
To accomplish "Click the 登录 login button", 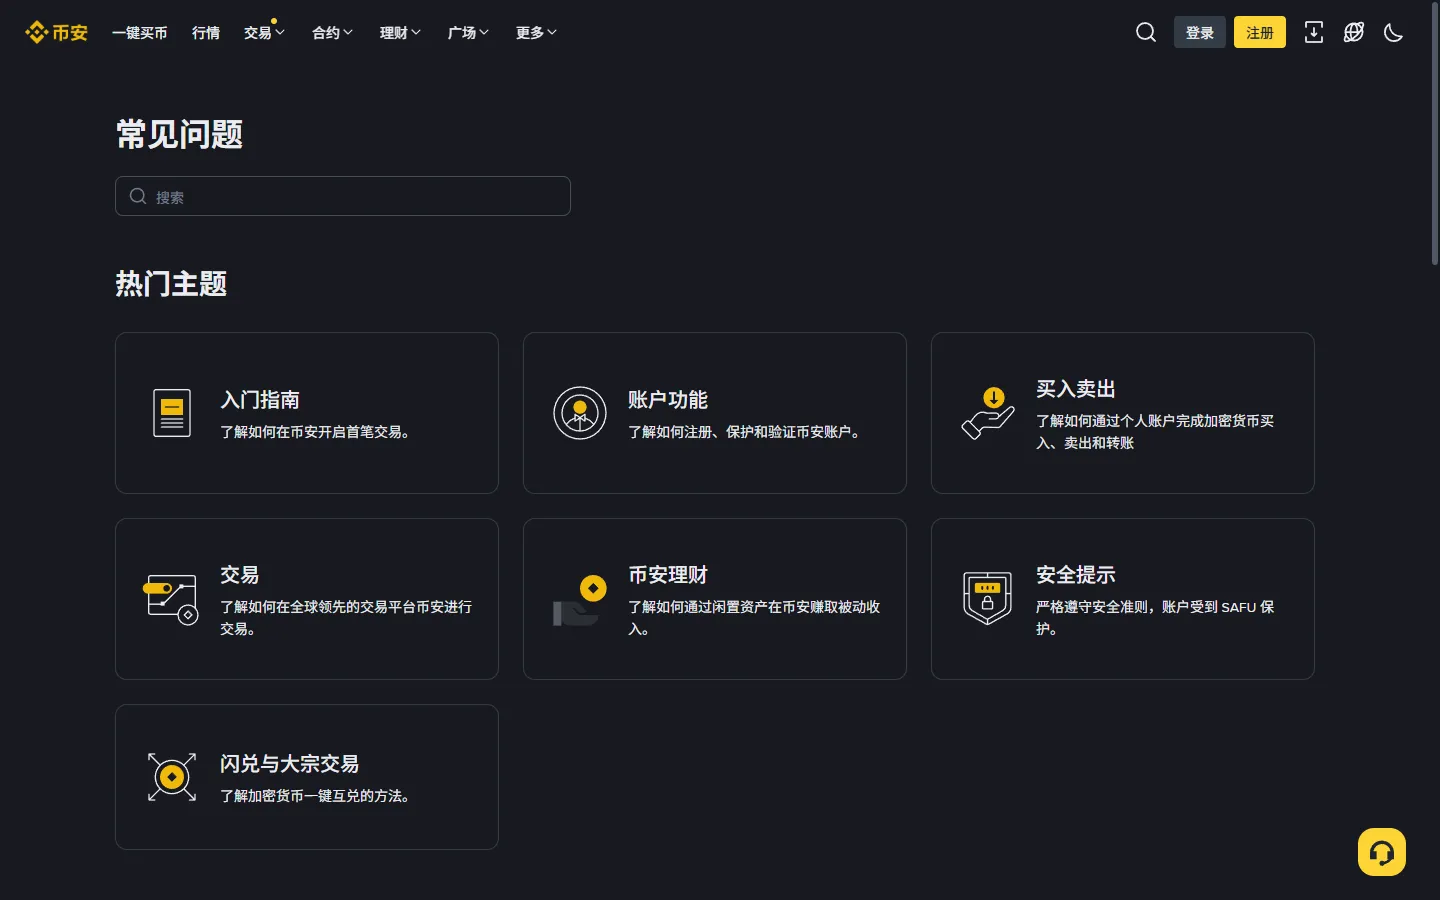I will (1200, 33).
